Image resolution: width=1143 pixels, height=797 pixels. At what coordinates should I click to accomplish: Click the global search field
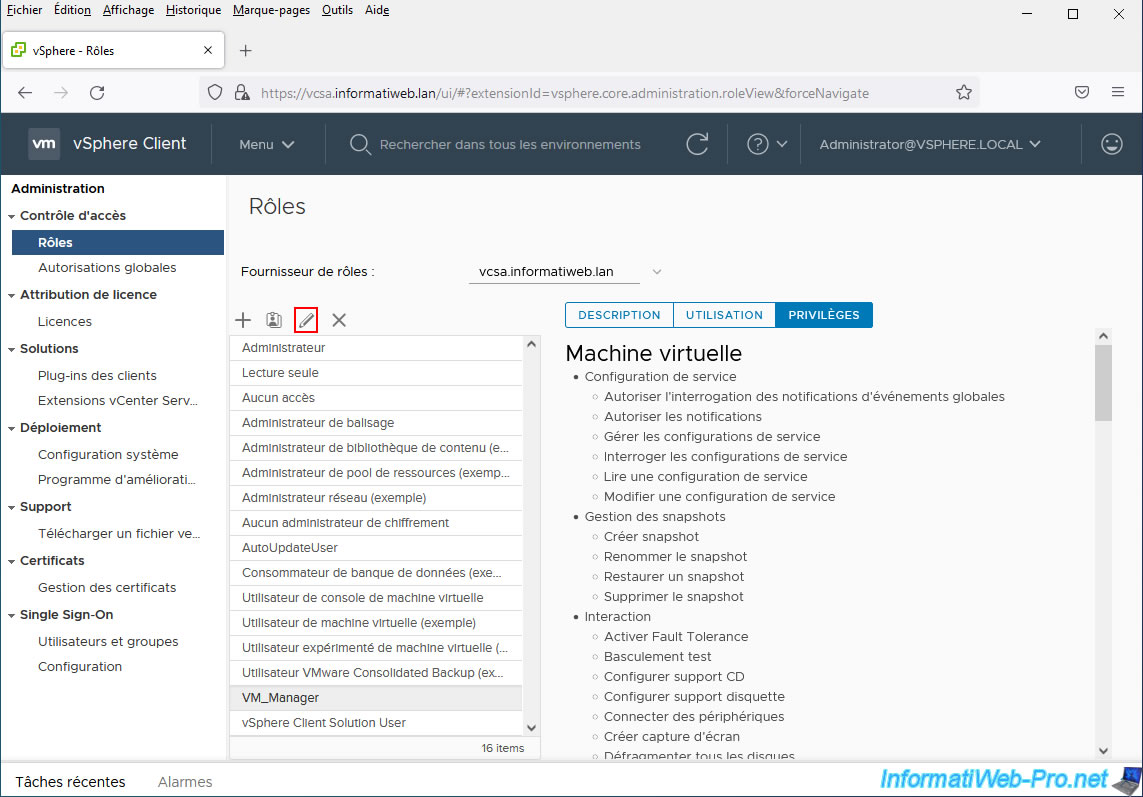pyautogui.click(x=510, y=144)
